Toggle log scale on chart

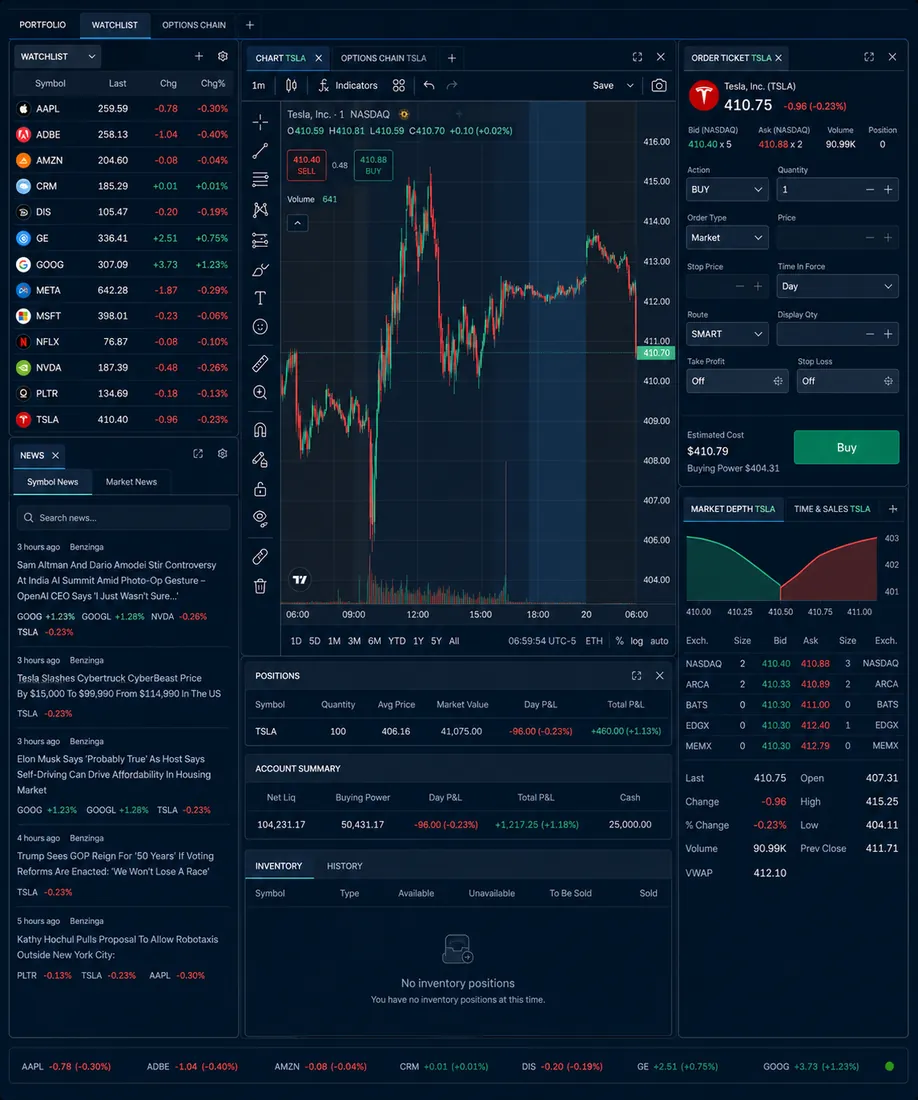pyautogui.click(x=637, y=641)
